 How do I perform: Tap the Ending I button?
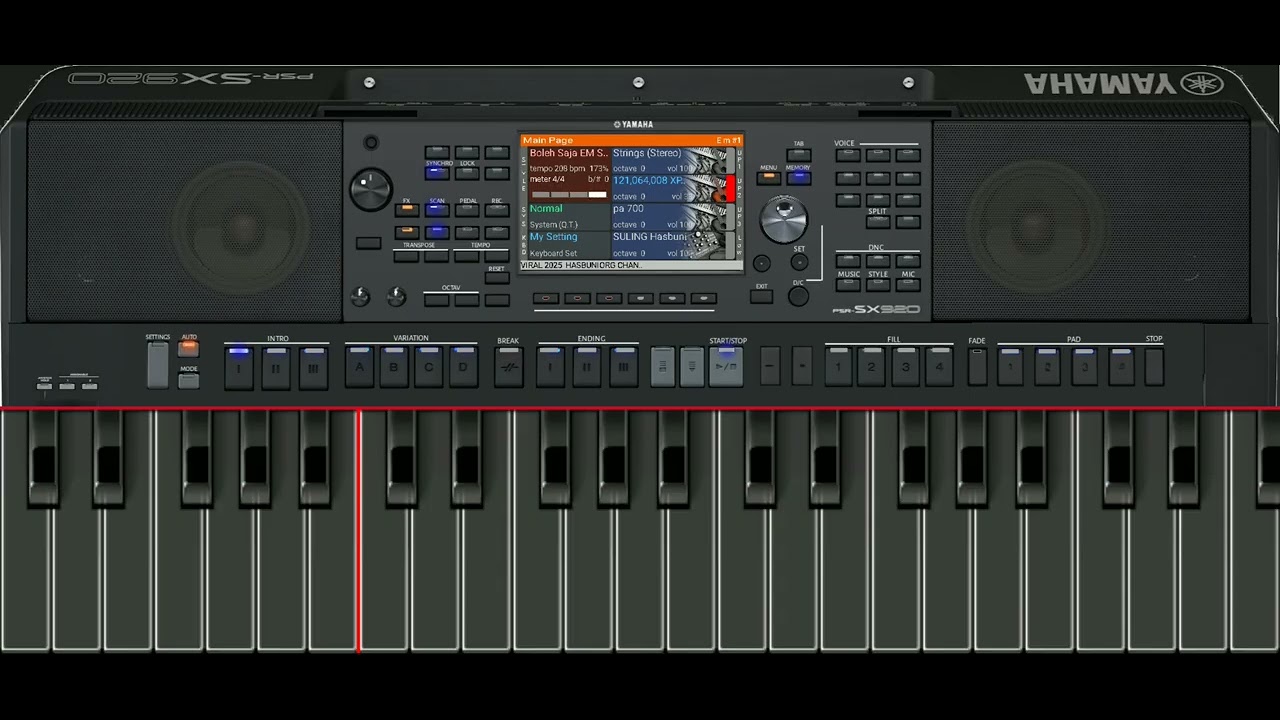click(x=549, y=366)
